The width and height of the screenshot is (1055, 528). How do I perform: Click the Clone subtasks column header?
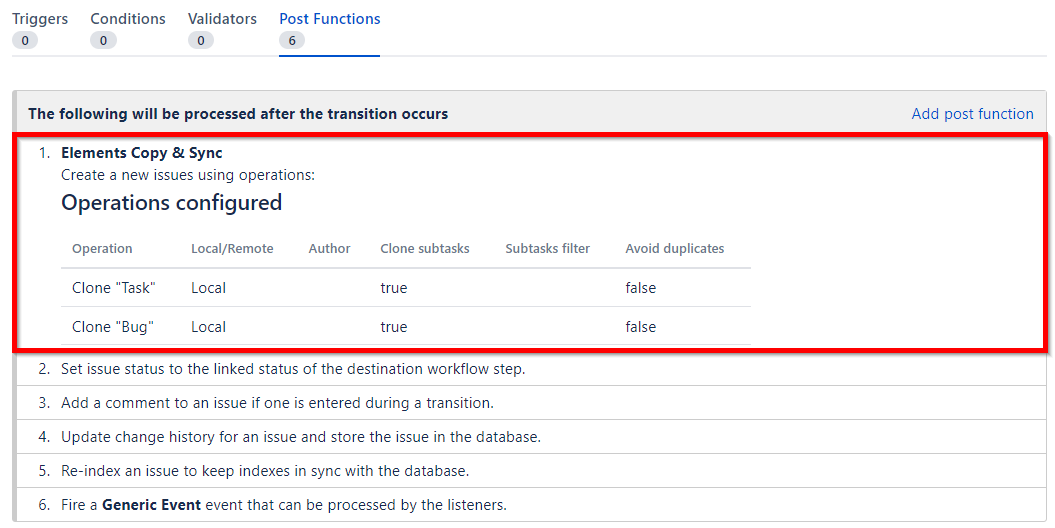point(424,249)
